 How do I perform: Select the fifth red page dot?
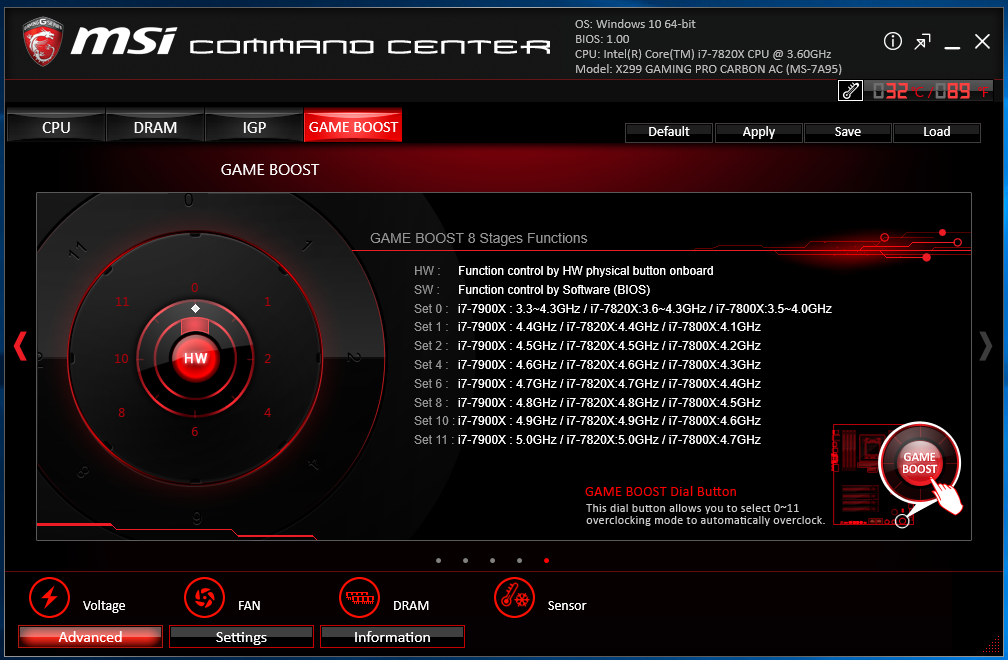coord(546,560)
